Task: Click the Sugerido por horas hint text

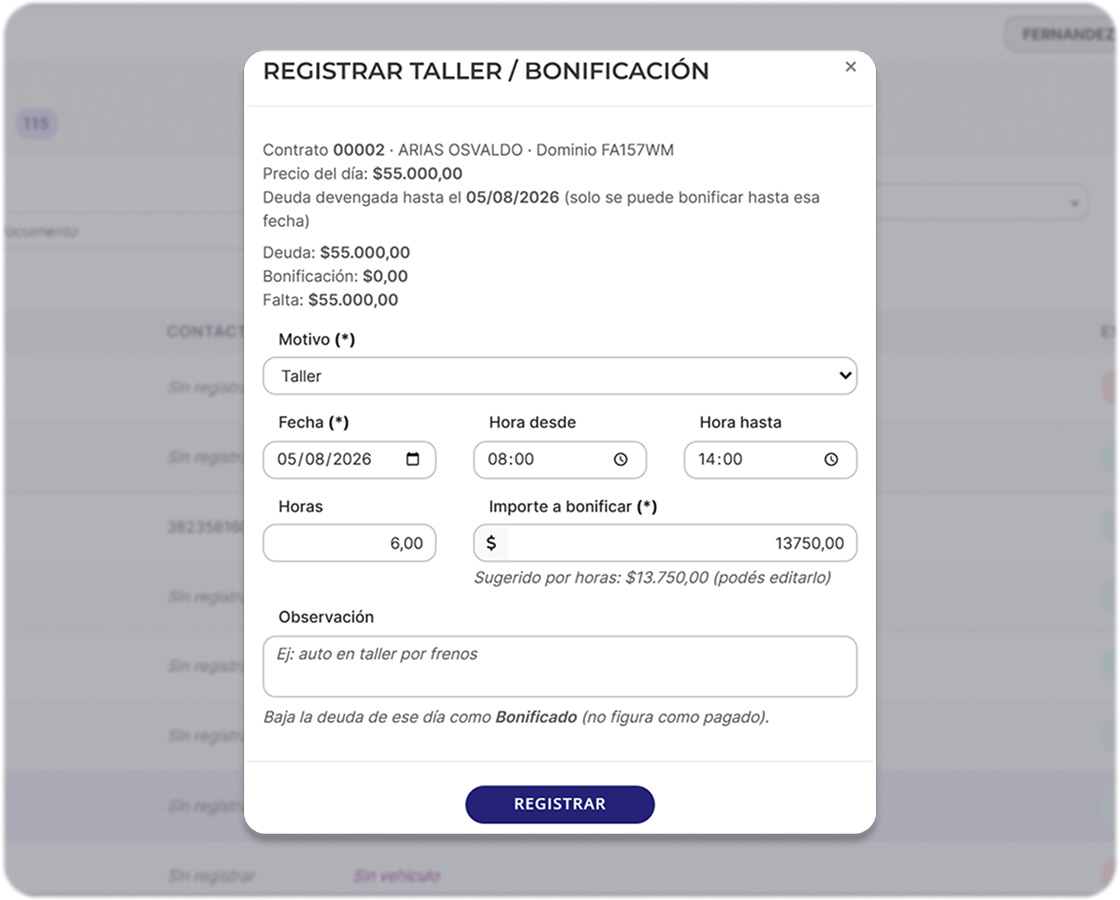Action: [652, 578]
